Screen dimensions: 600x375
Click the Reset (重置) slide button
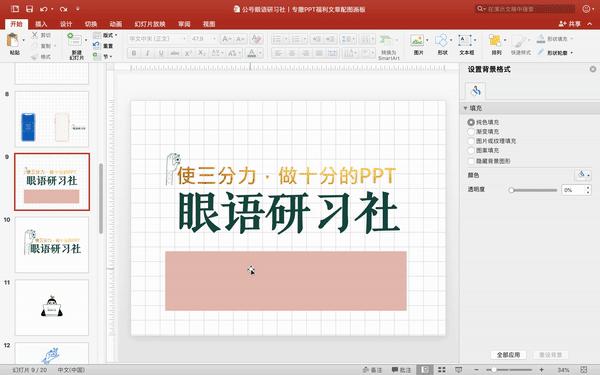103,46
